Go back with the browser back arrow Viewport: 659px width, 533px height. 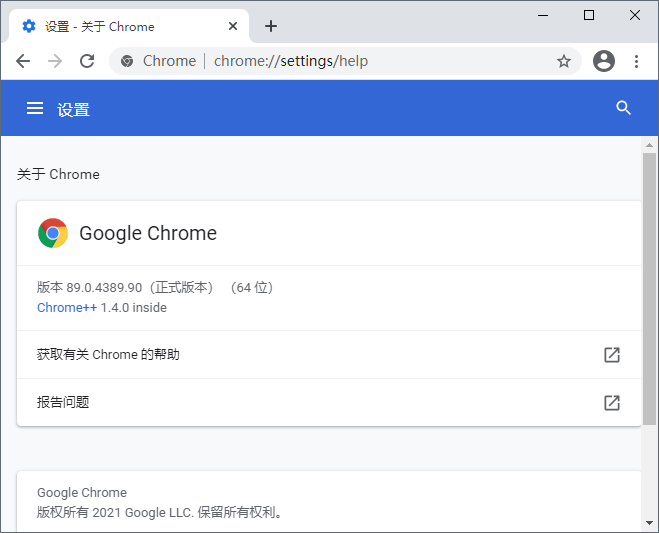(x=23, y=61)
